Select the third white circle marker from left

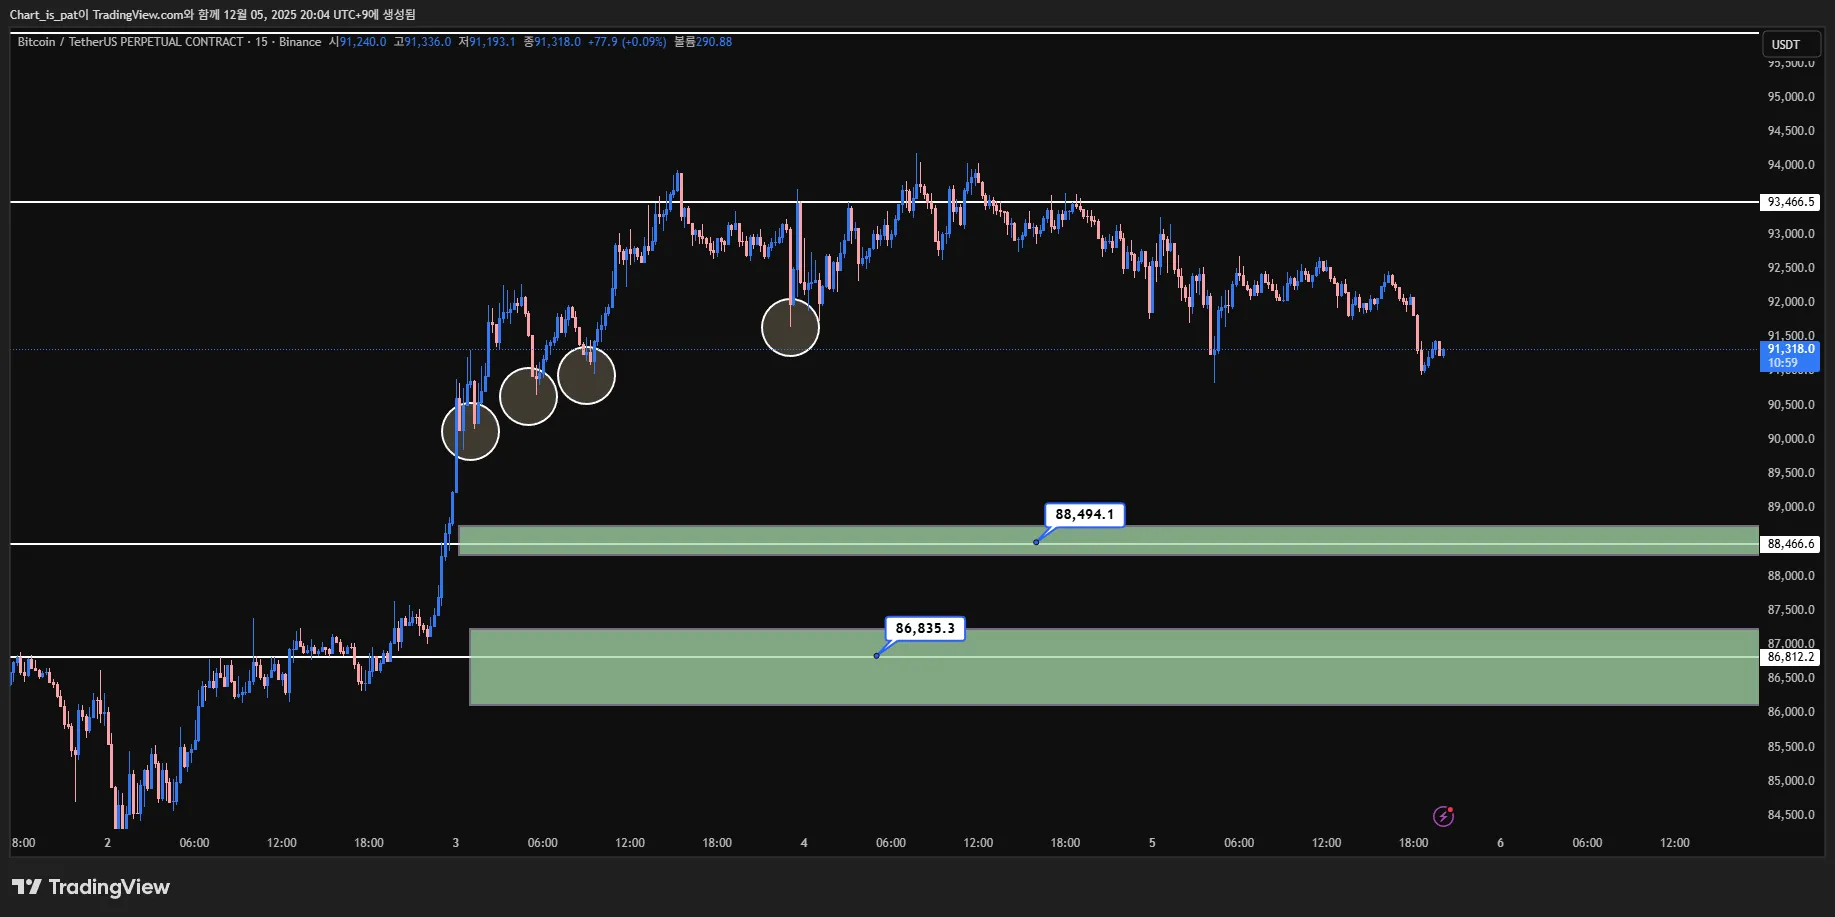click(x=586, y=375)
